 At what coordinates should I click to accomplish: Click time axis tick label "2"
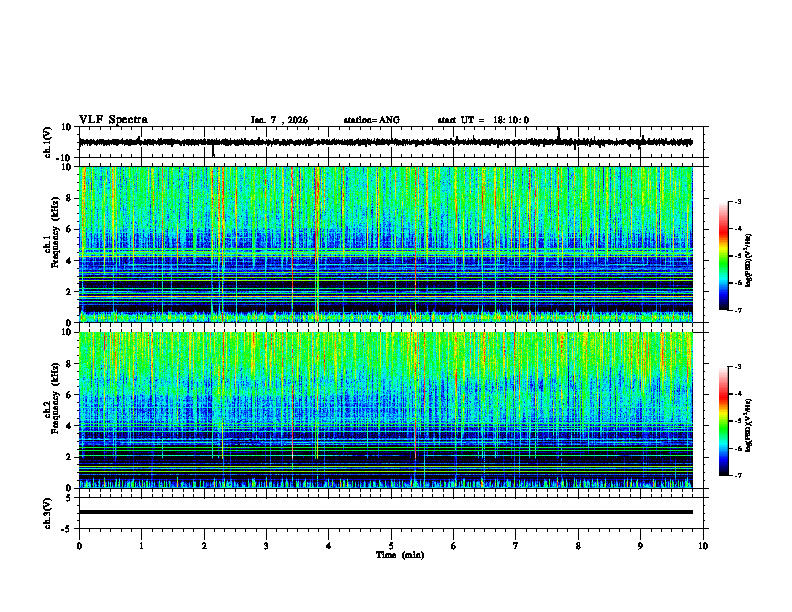(x=204, y=545)
